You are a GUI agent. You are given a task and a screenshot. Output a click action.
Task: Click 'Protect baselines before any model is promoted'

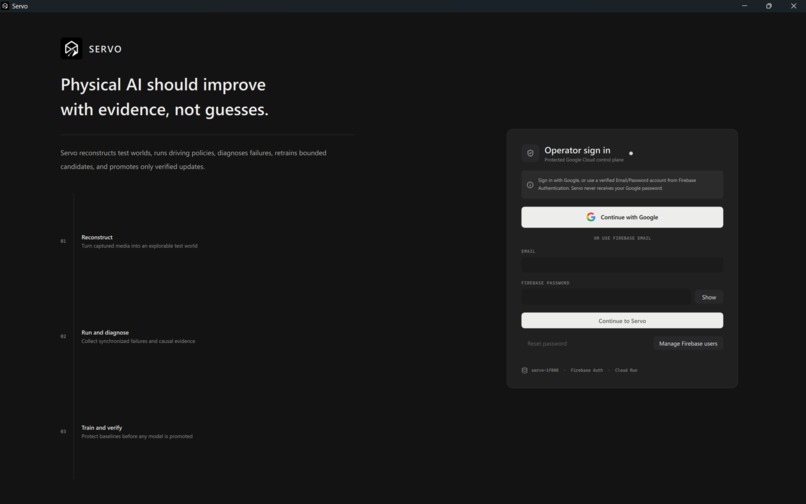click(x=137, y=436)
